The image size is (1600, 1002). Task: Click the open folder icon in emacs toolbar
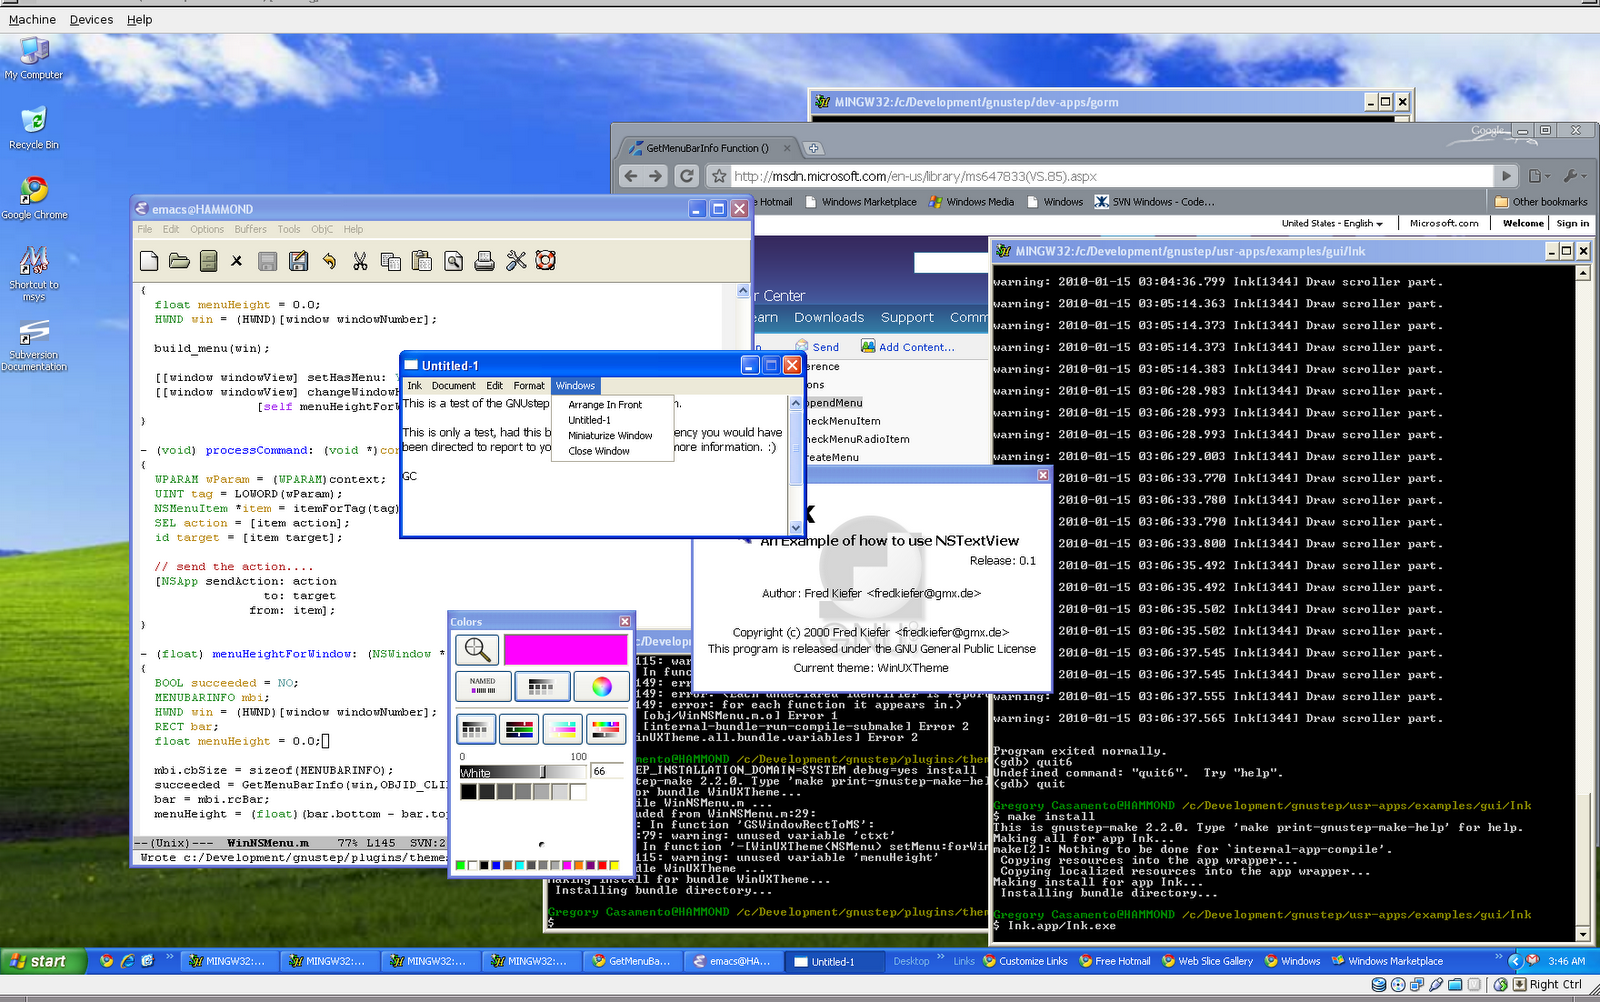tap(179, 261)
